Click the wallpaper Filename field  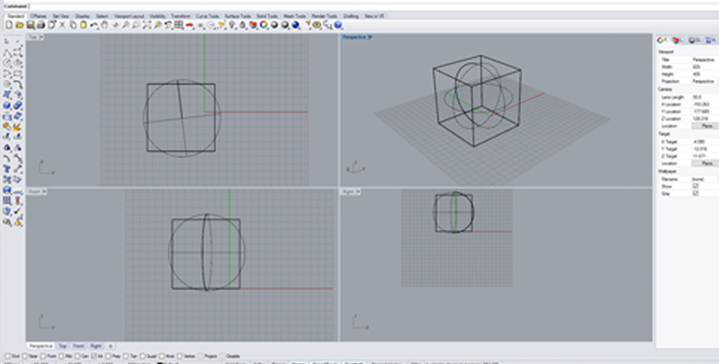705,179
